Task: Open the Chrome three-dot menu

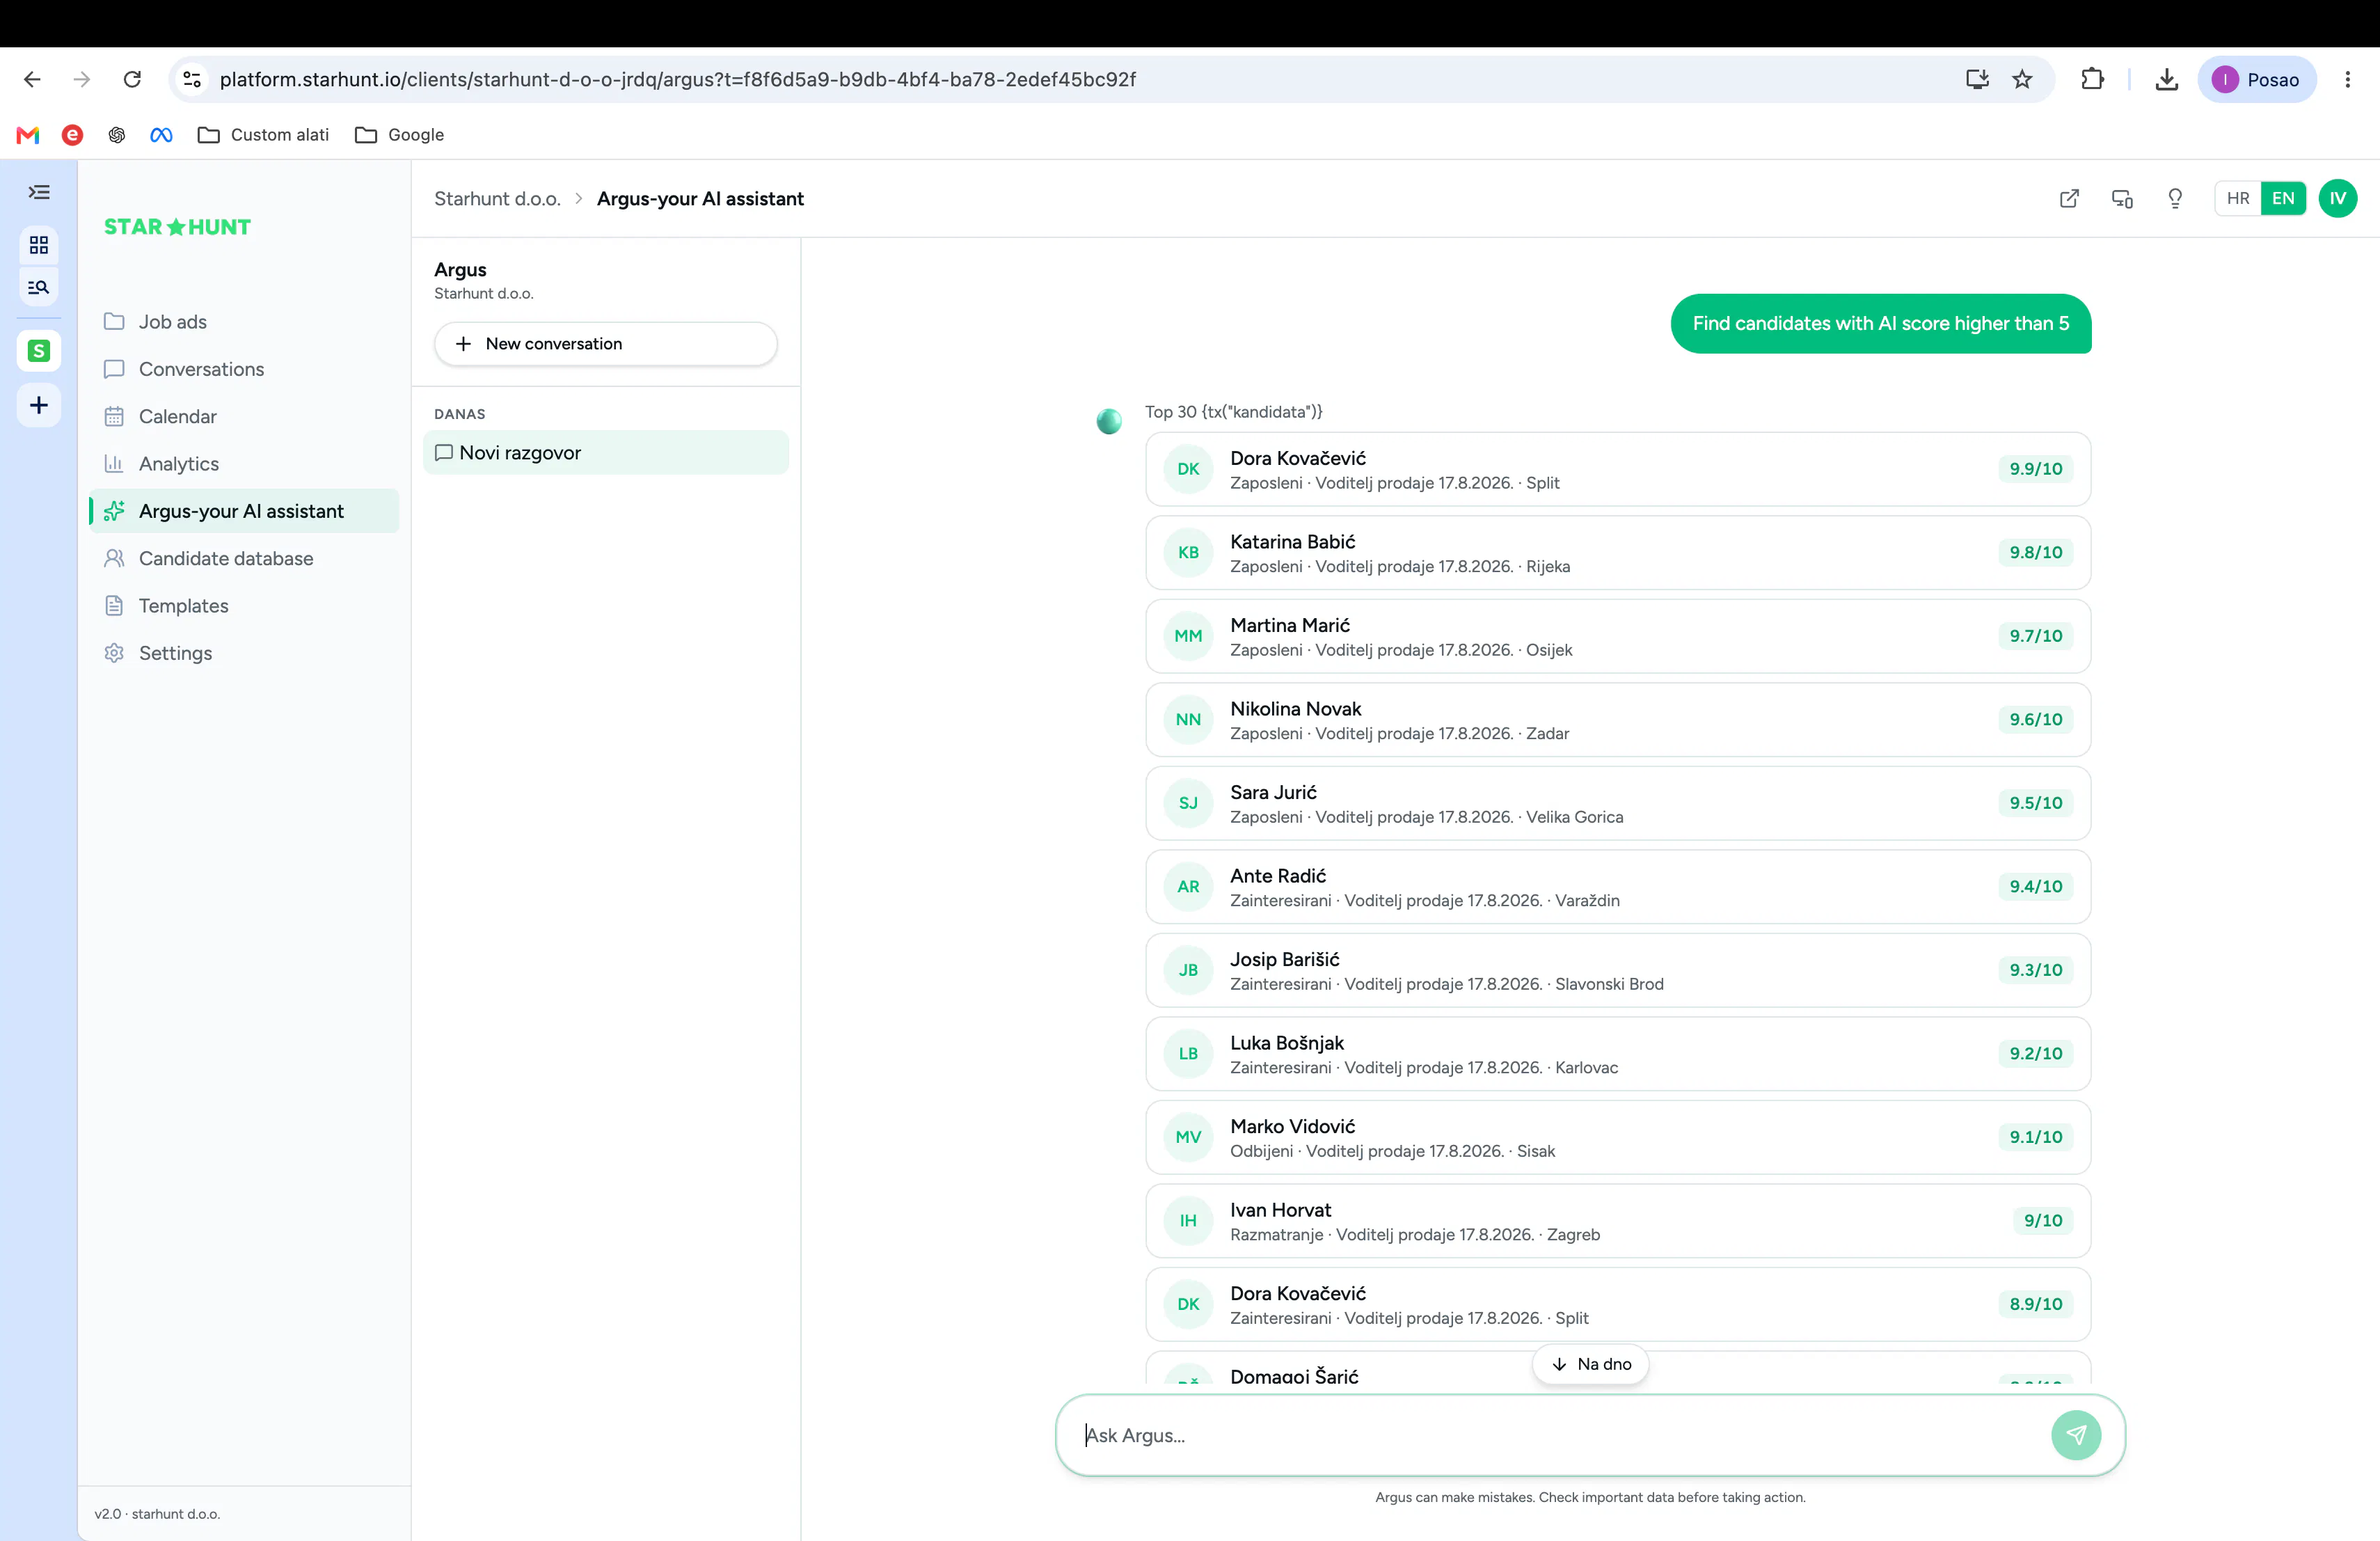Action: coord(2347,79)
